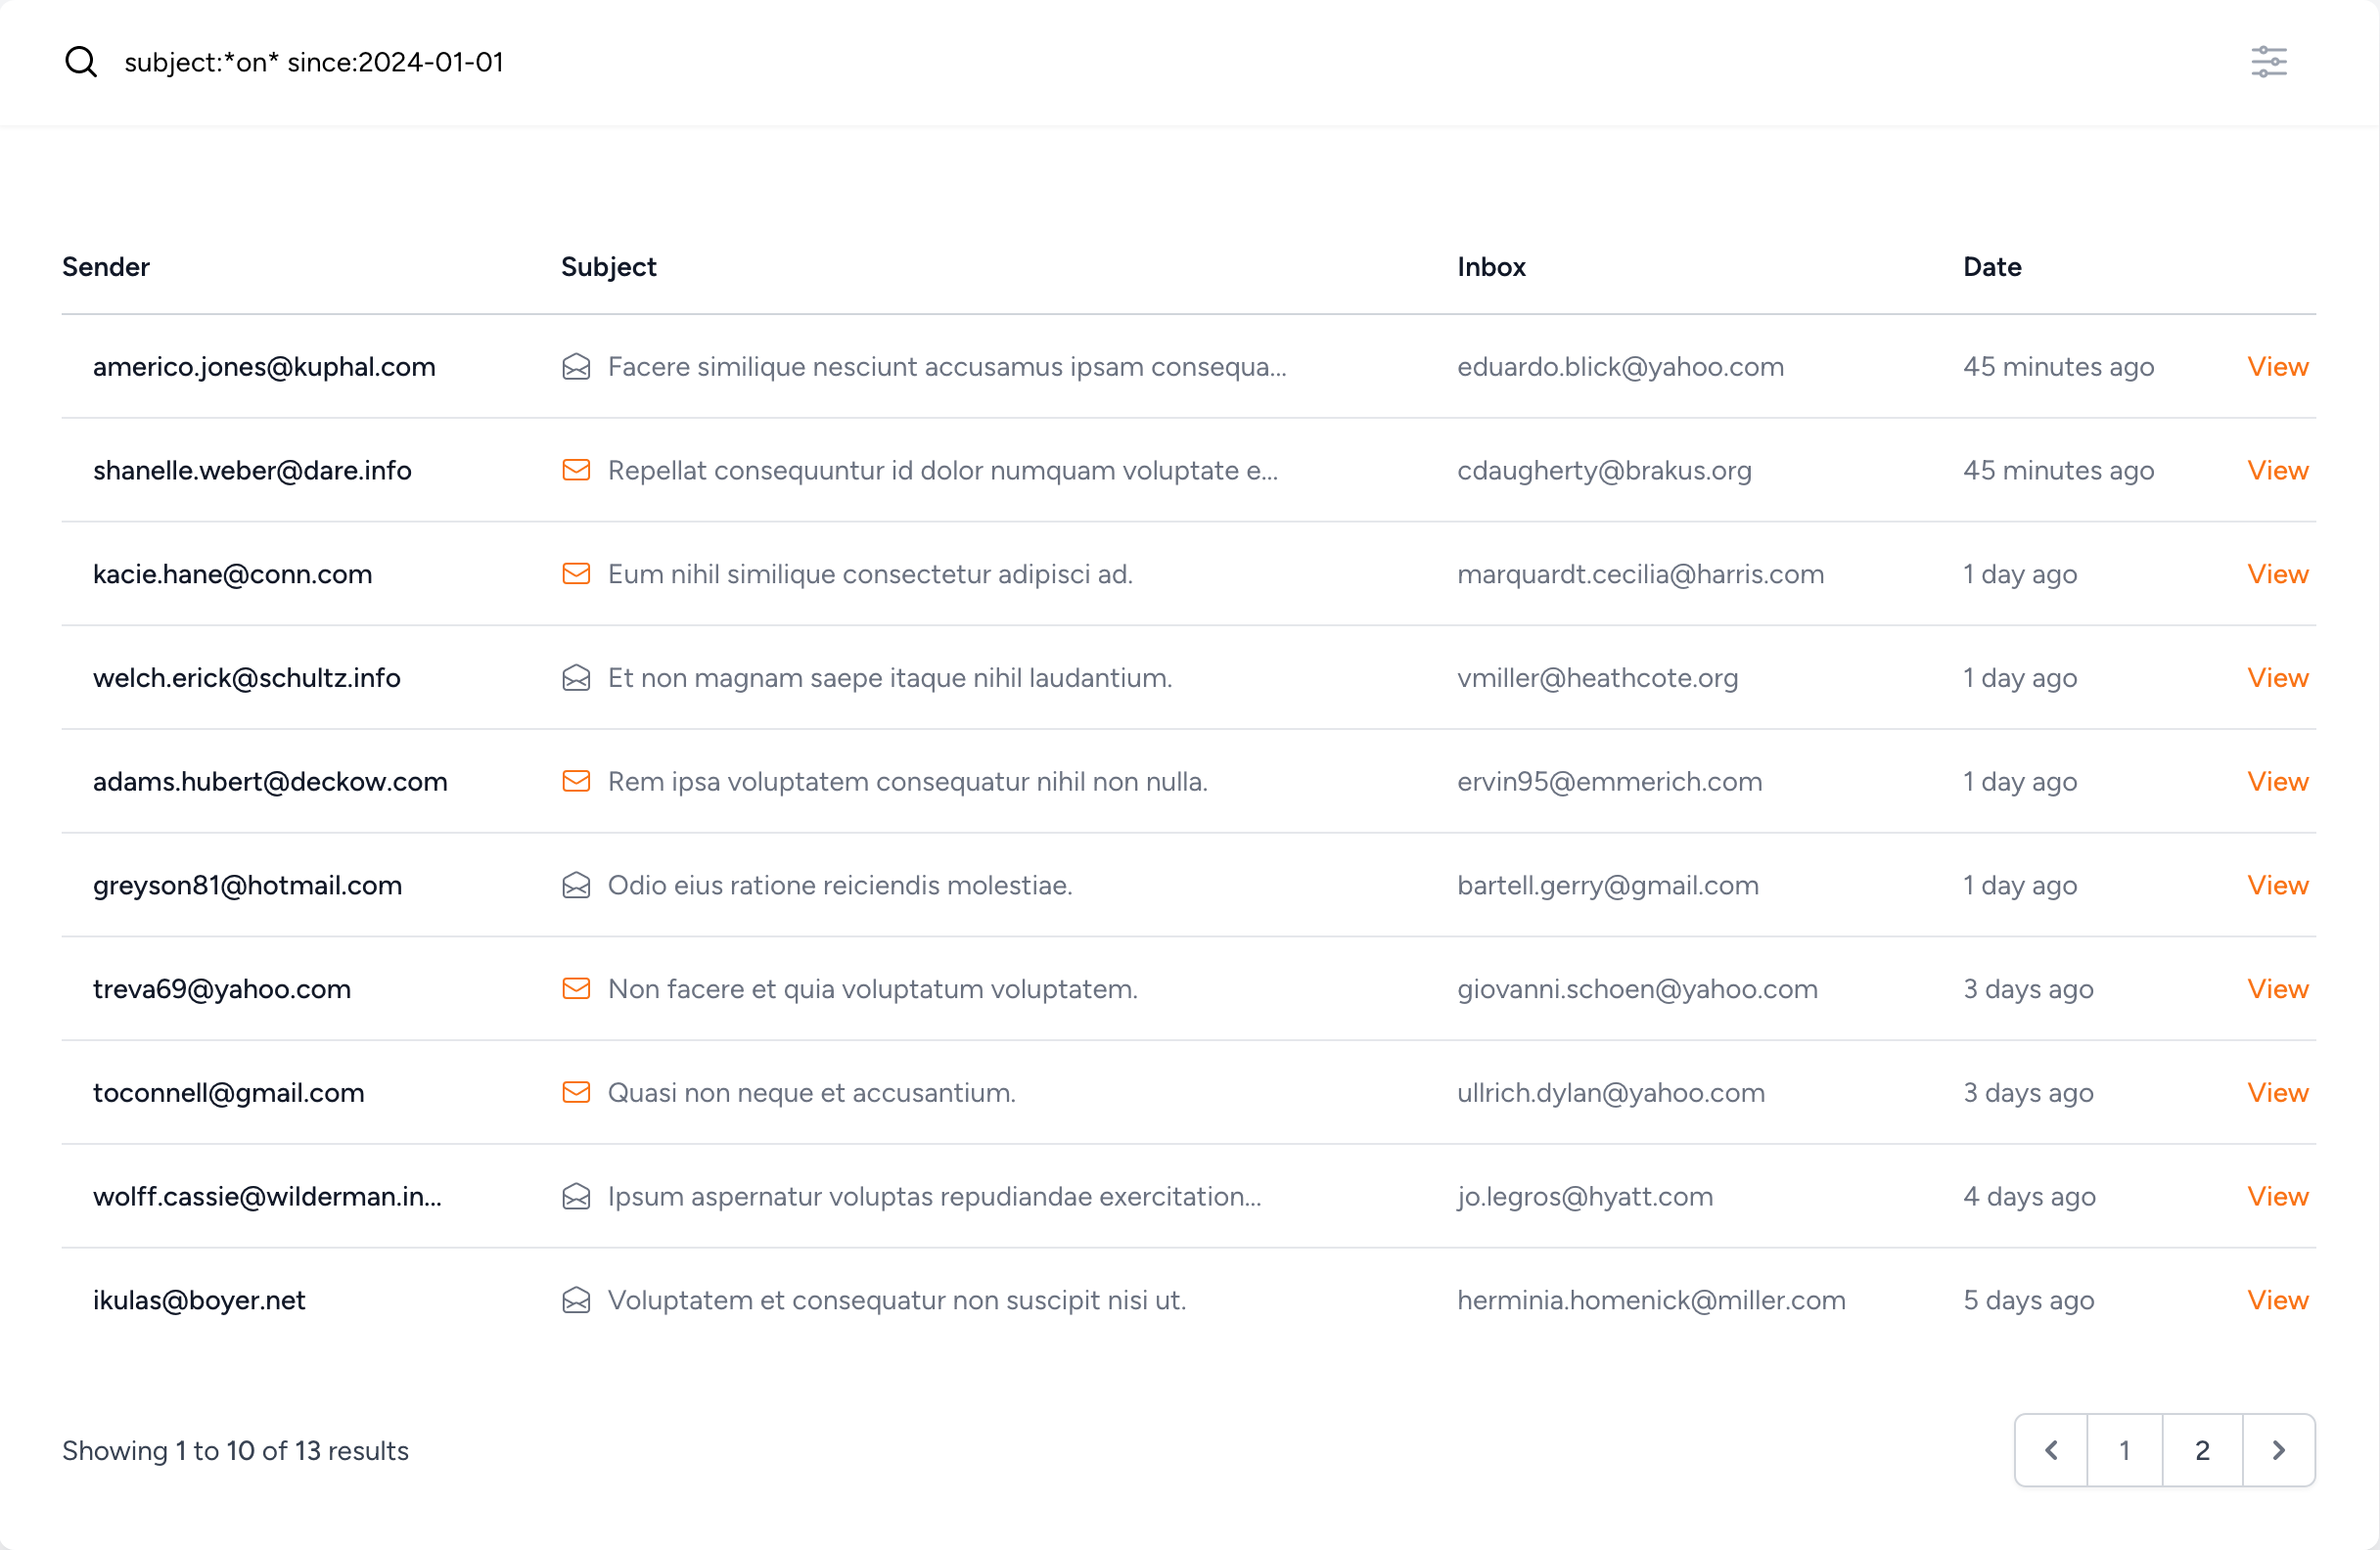Select page 1 in the pagination control
This screenshot has width=2380, height=1550.
[2124, 1450]
